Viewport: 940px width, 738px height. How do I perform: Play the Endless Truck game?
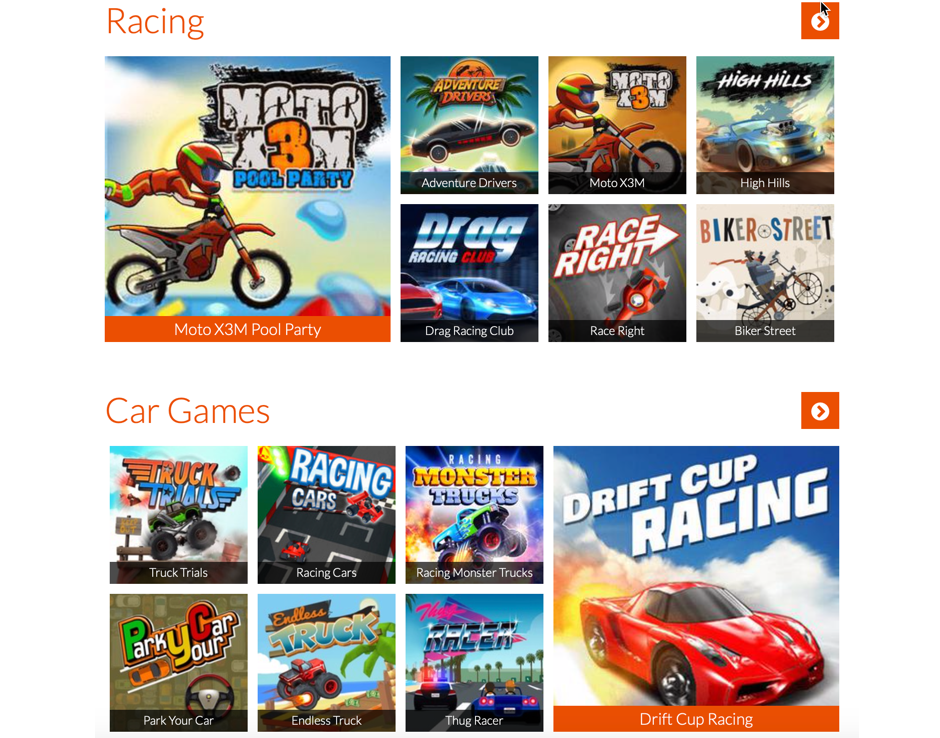327,662
